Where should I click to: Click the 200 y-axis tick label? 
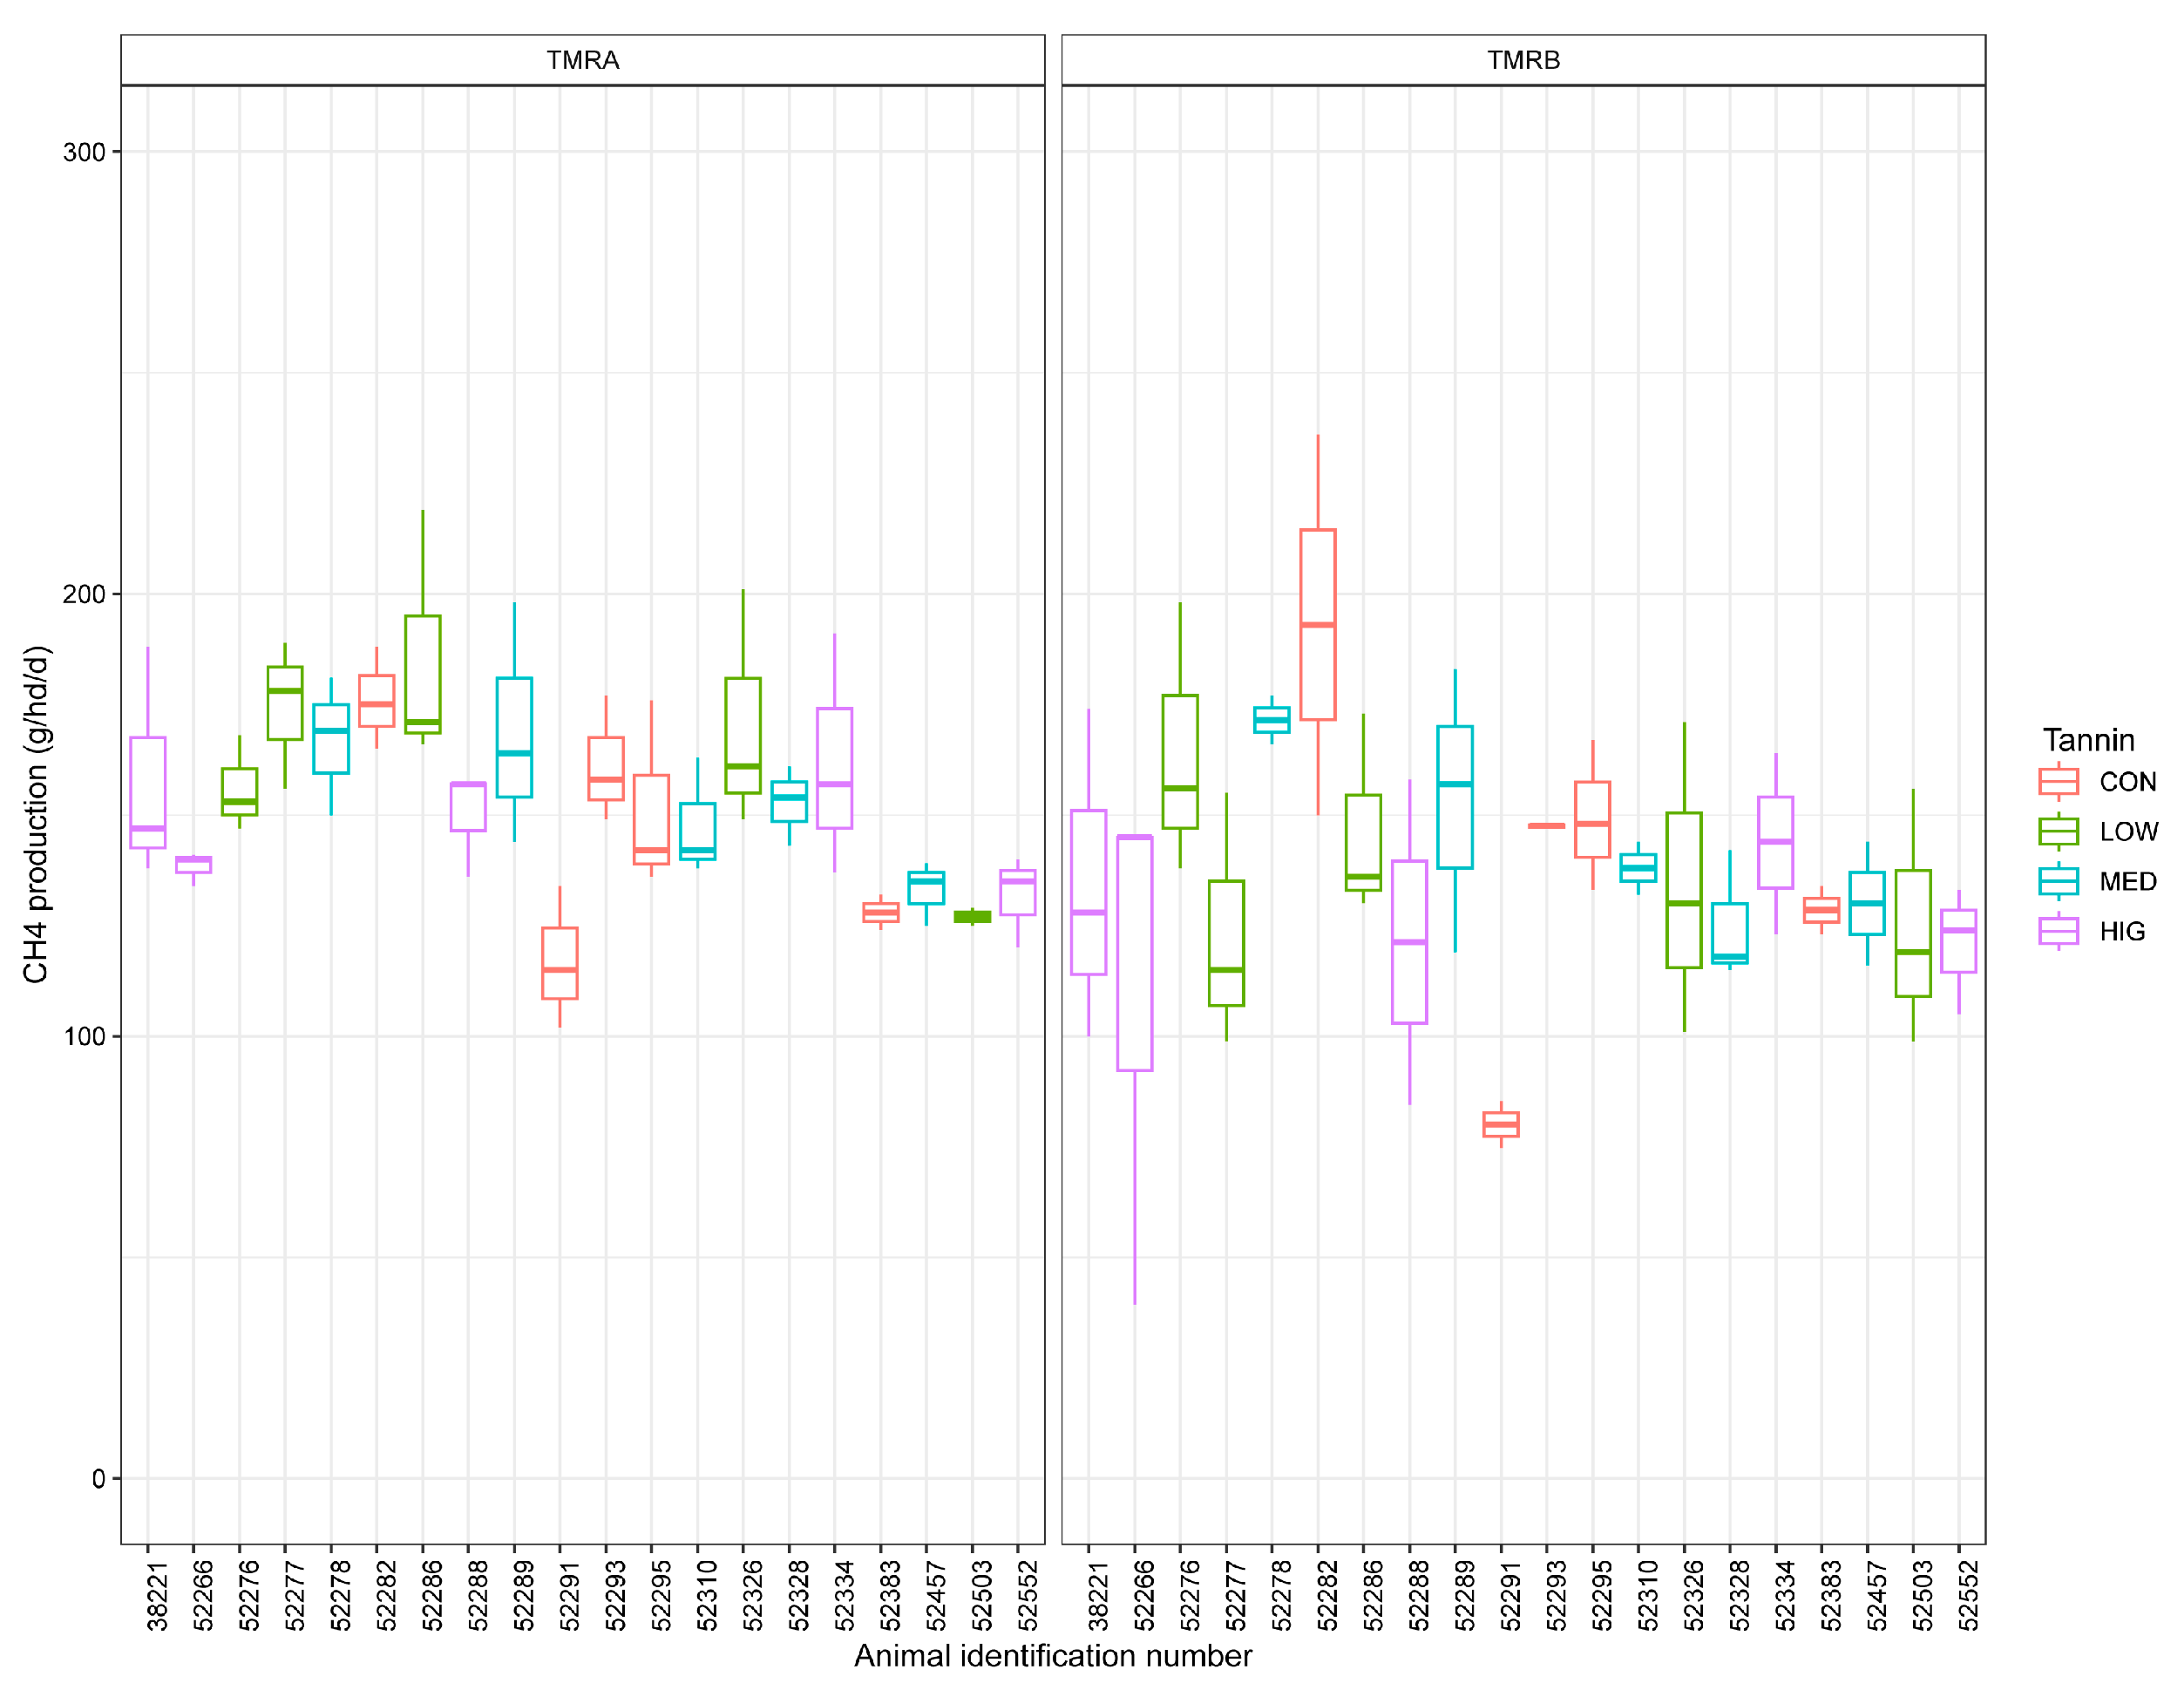tap(84, 594)
